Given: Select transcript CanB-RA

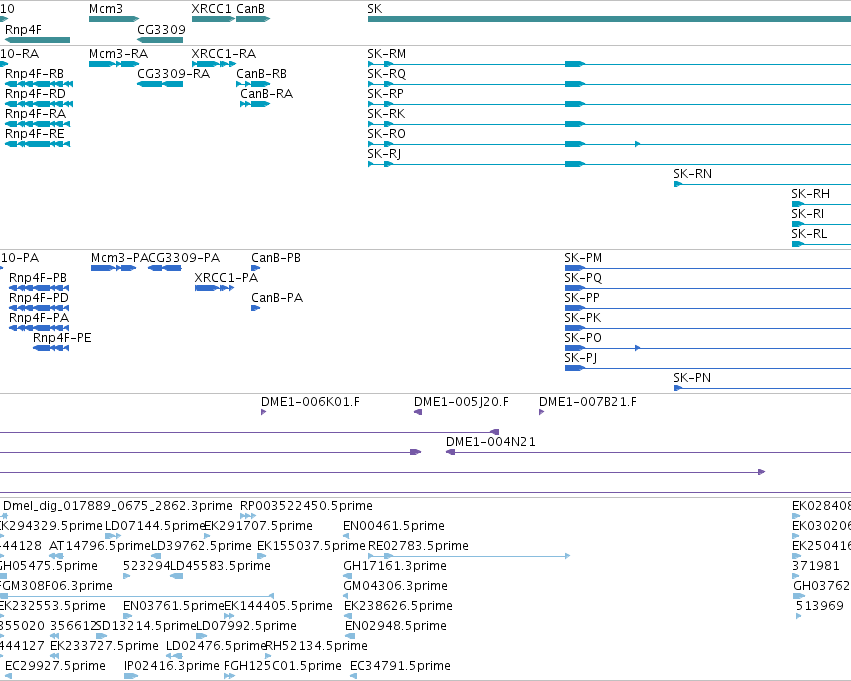Looking at the screenshot, I should click(x=255, y=104).
